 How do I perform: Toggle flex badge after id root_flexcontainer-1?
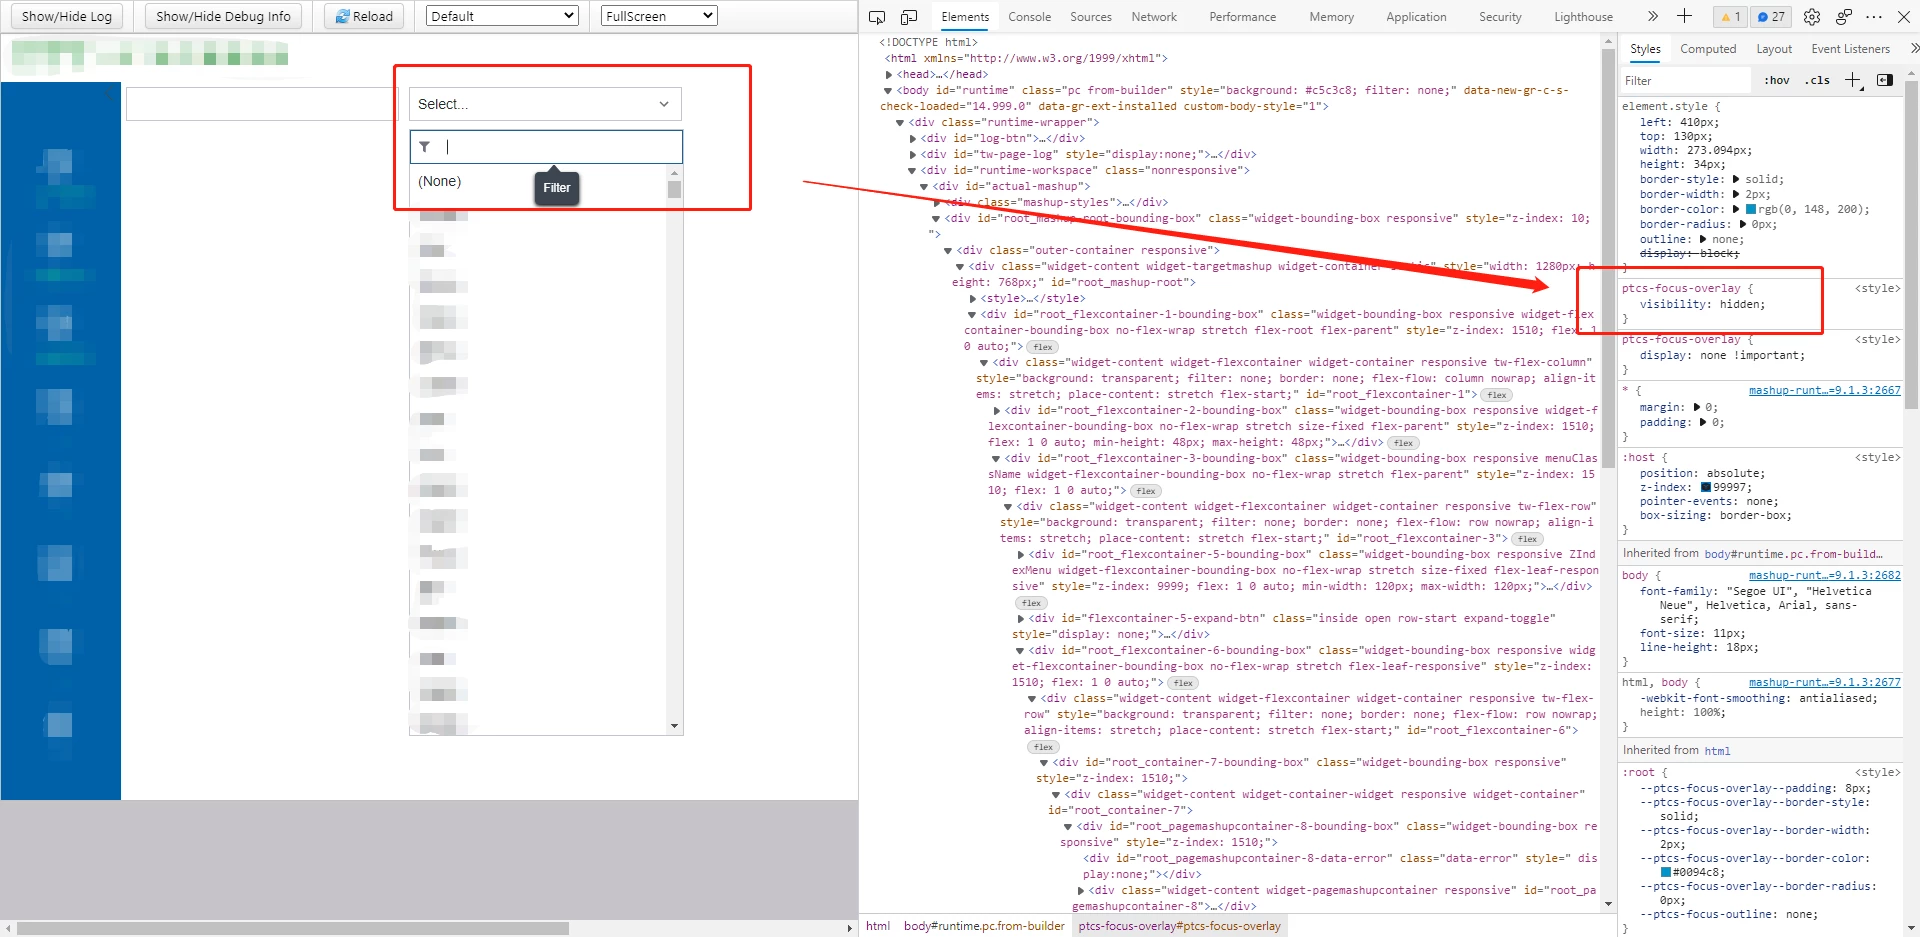tap(1497, 395)
